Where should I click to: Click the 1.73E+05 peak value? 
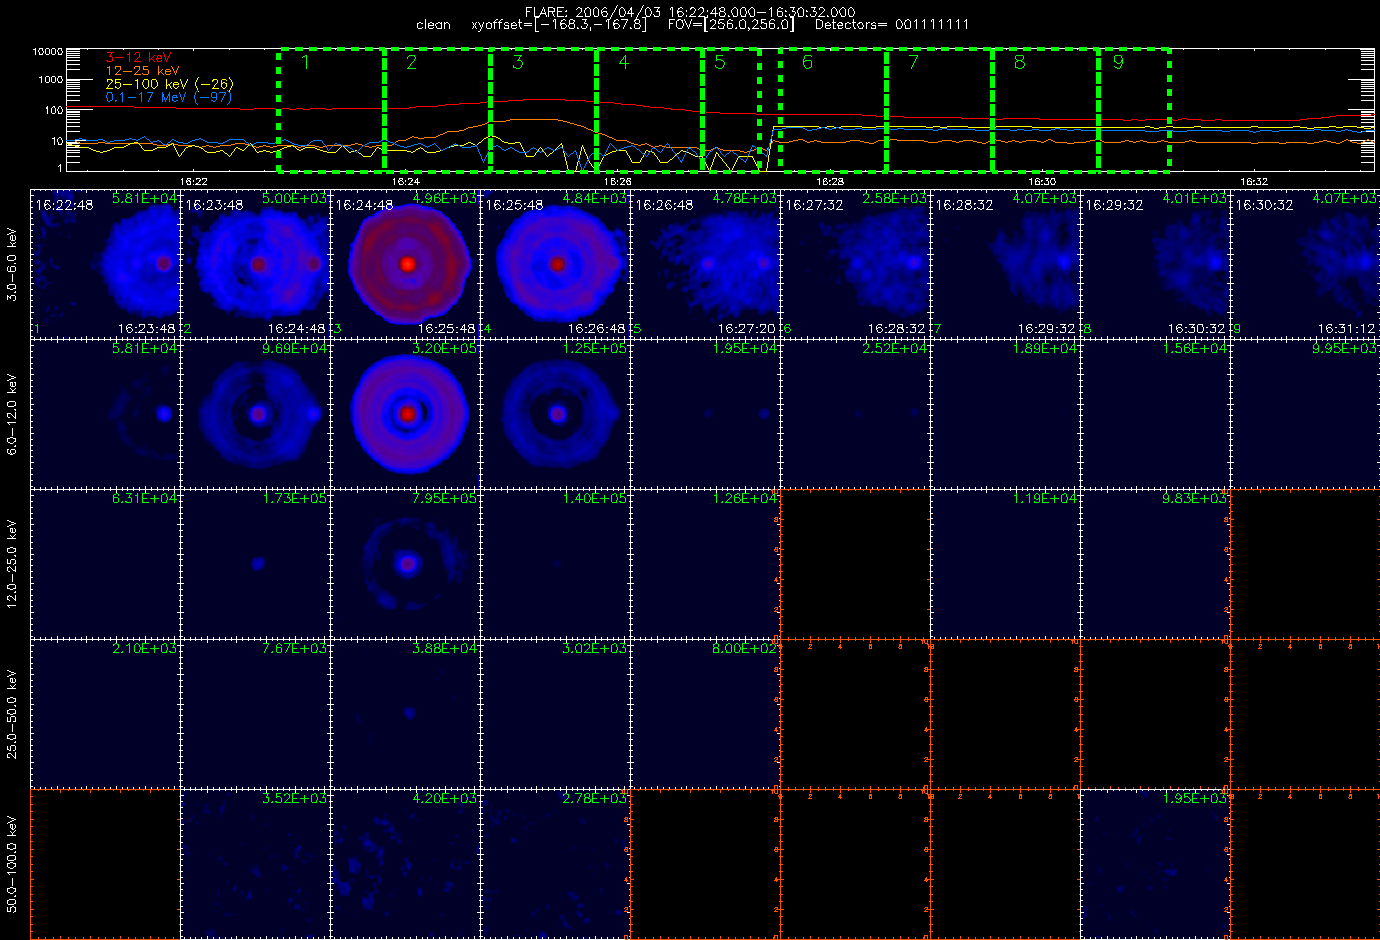tap(294, 498)
